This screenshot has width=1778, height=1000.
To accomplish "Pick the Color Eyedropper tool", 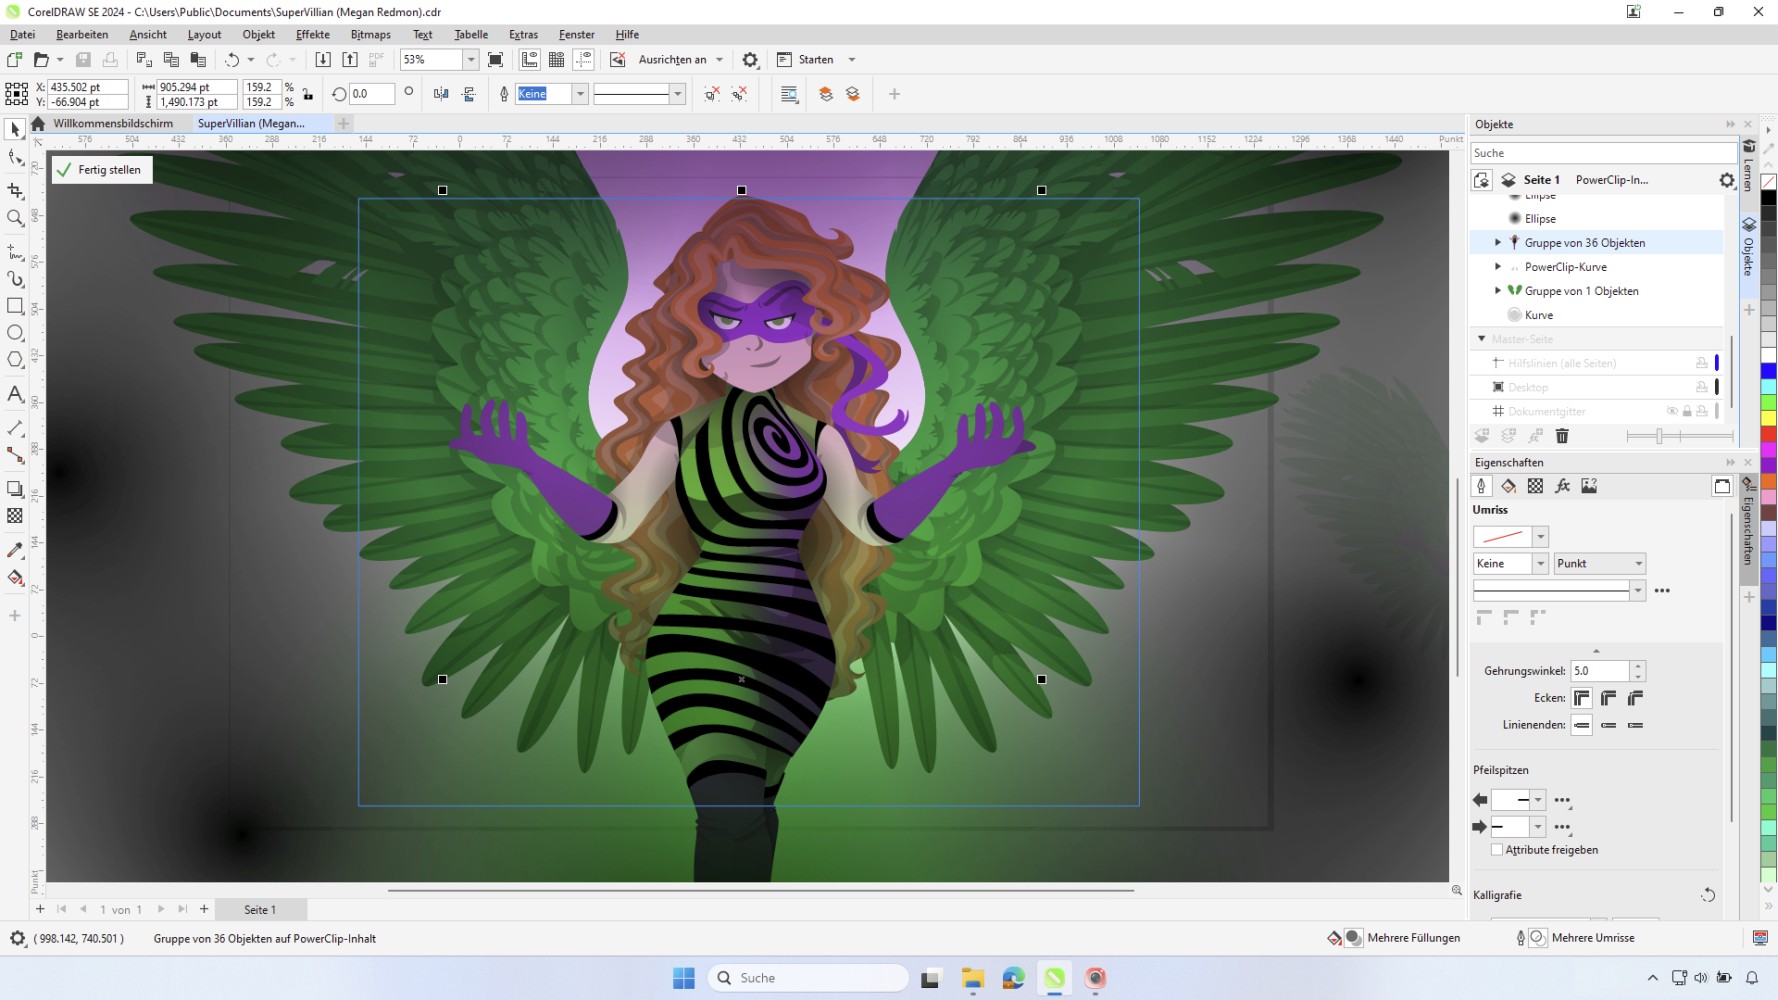I will pyautogui.click(x=14, y=549).
